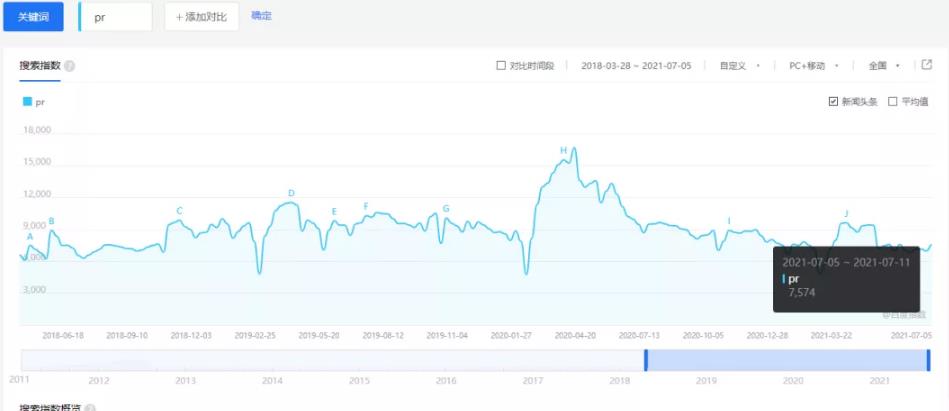This screenshot has height=411, width=949.
Task: Click the help icon beside 搜索指数
Action: [x=70, y=66]
